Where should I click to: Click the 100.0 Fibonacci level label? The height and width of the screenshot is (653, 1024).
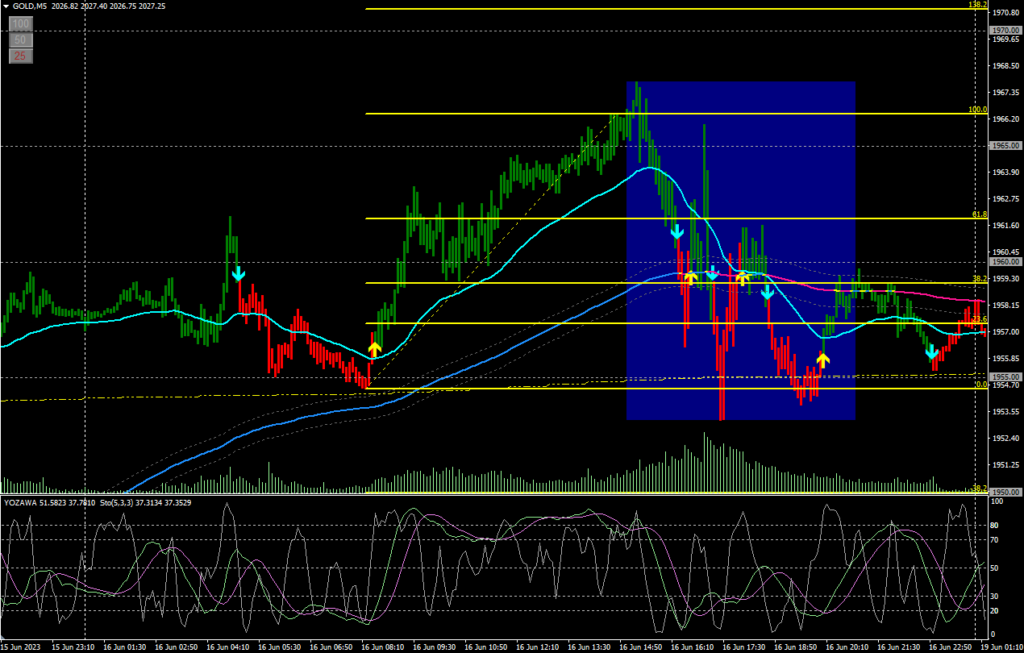[978, 110]
